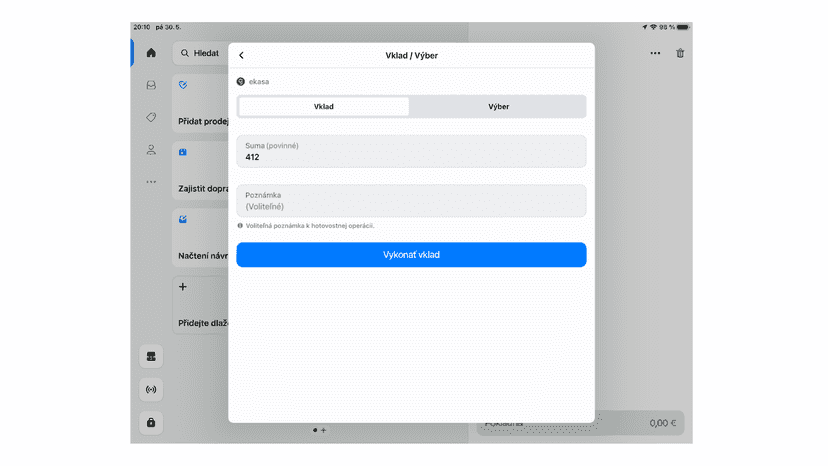Image resolution: width=828 pixels, height=466 pixels.
Task: Click the broadcast signal icon button
Action: (x=151, y=389)
